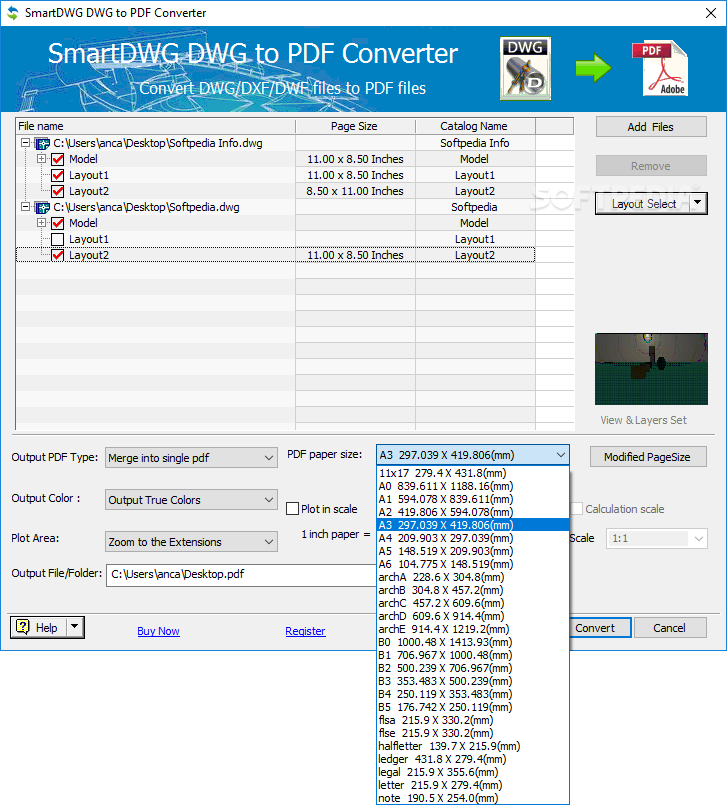The image size is (727, 805).
Task: Collapse the Softpedia Info.dwg tree node
Action: 25,143
